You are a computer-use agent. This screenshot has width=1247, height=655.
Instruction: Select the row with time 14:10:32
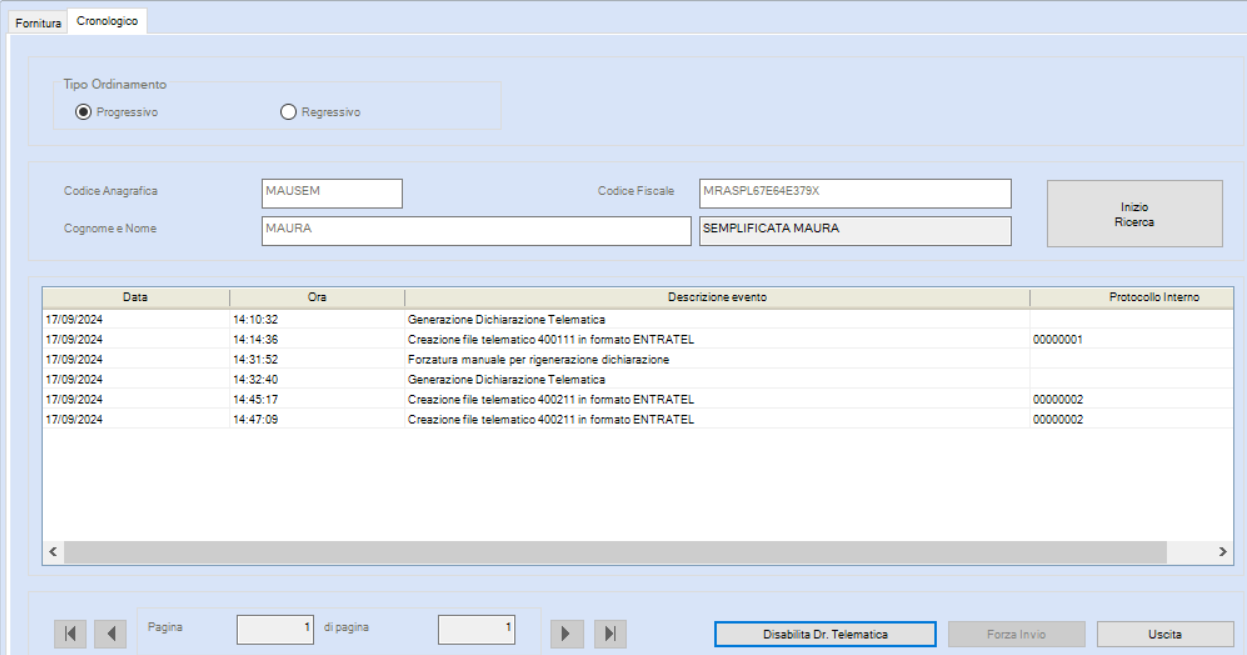tap(637, 319)
